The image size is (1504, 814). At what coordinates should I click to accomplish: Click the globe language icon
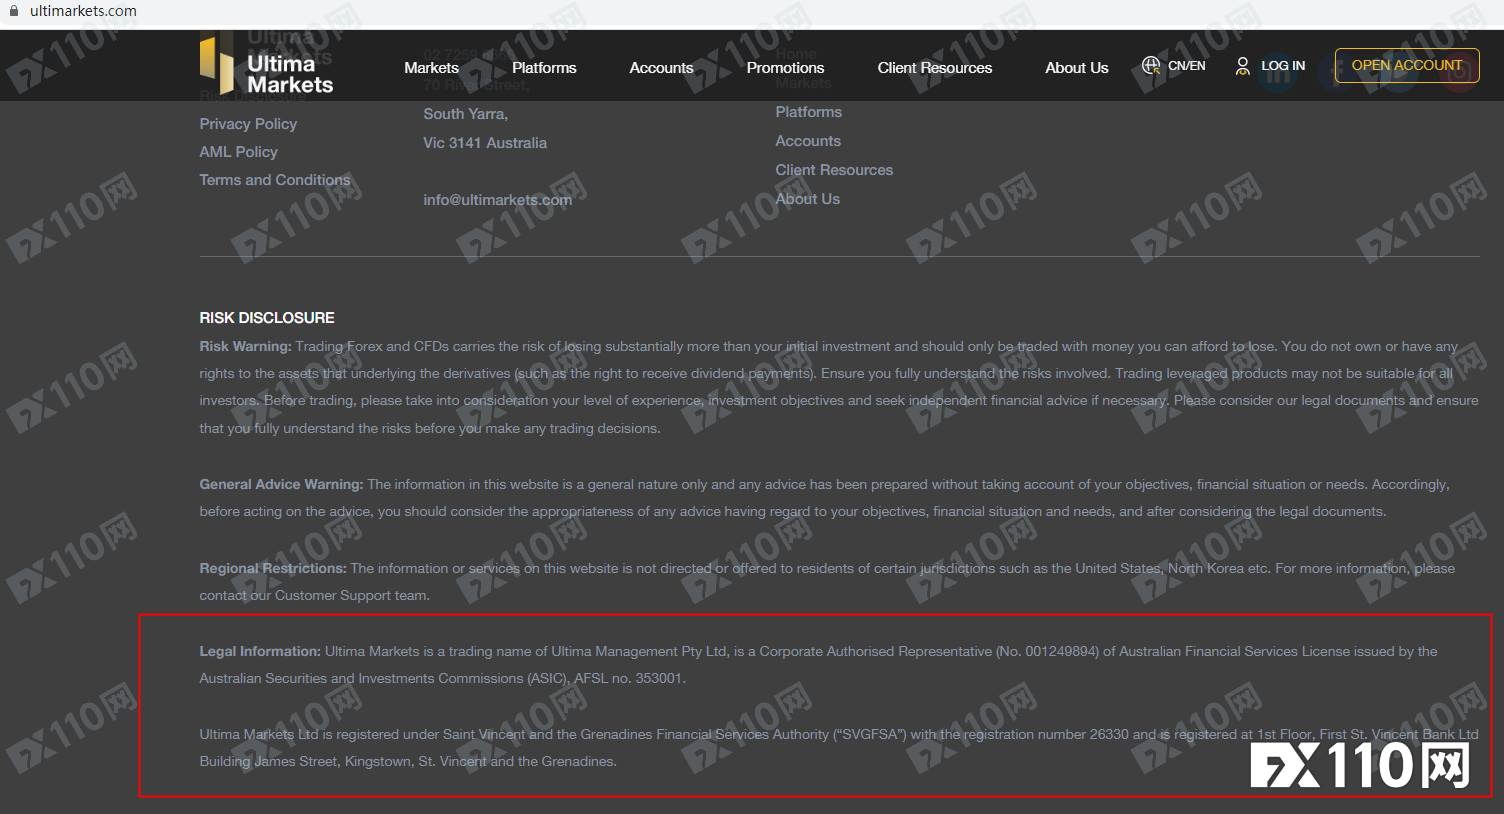tap(1151, 66)
